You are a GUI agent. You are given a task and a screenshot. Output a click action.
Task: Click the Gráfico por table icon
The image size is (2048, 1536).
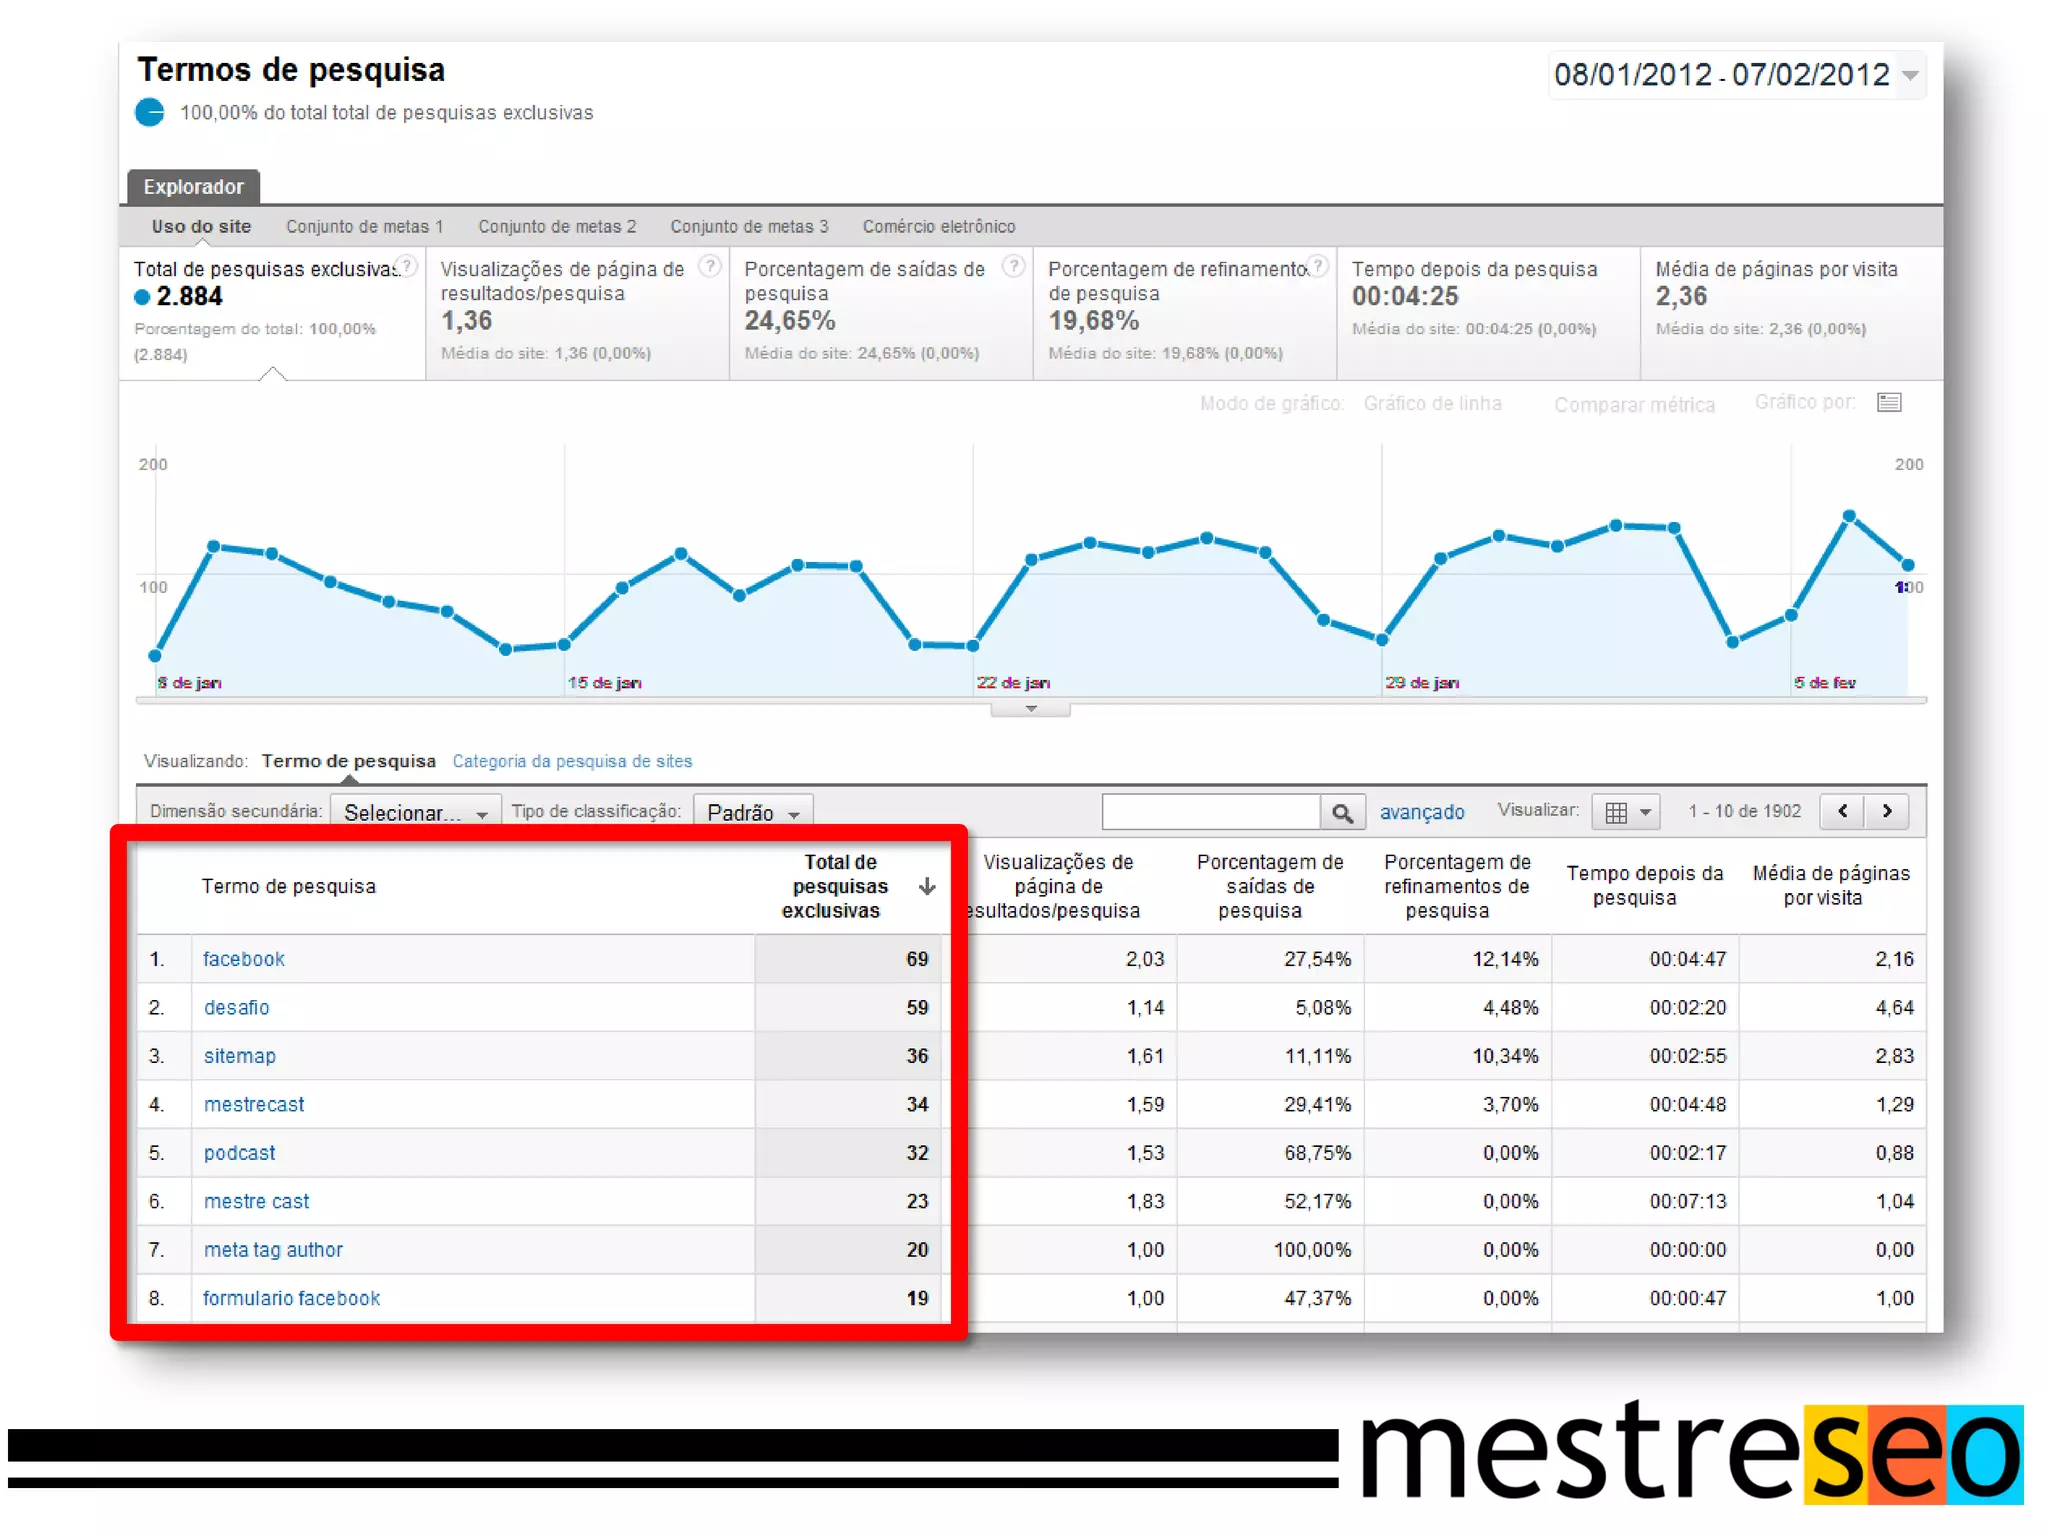tap(1889, 403)
